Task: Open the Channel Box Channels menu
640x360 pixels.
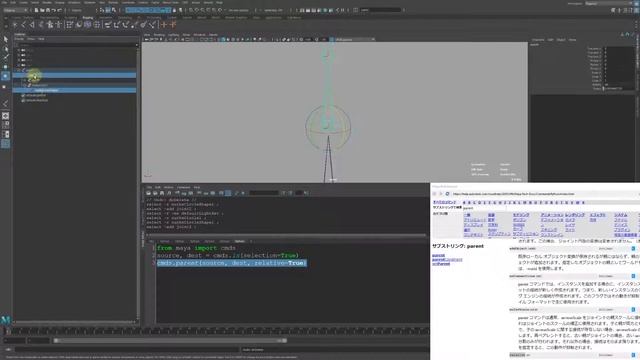Action: pos(538,40)
